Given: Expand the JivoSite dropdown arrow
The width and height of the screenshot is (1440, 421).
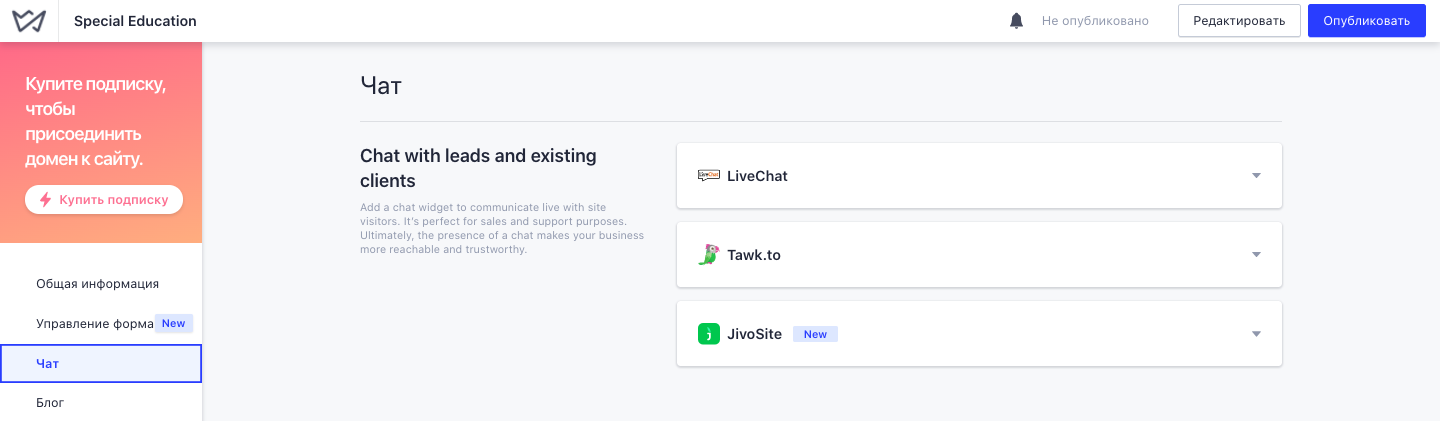Looking at the screenshot, I should [1257, 334].
